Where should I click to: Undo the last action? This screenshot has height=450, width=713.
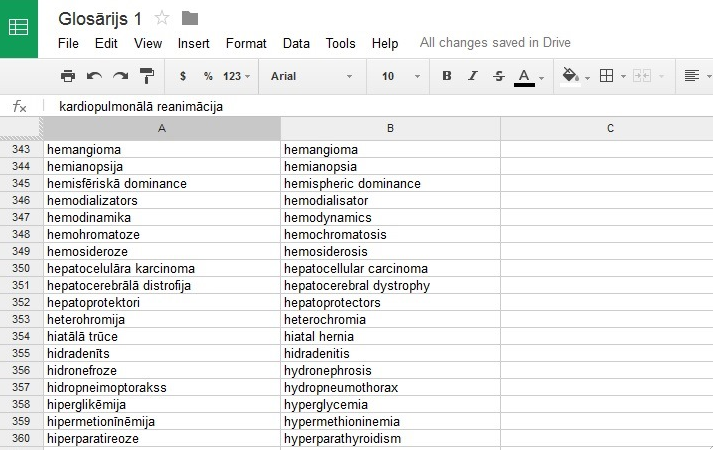(x=94, y=76)
